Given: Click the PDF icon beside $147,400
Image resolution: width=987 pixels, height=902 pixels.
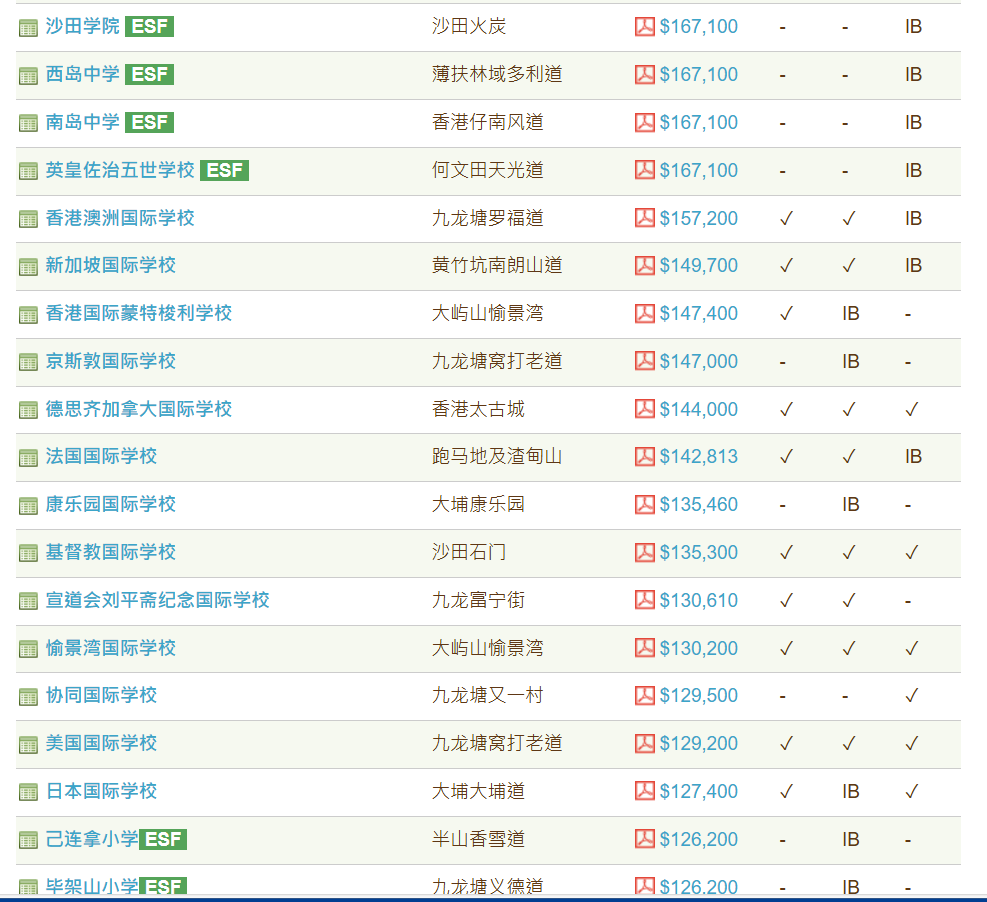Looking at the screenshot, I should (645, 313).
